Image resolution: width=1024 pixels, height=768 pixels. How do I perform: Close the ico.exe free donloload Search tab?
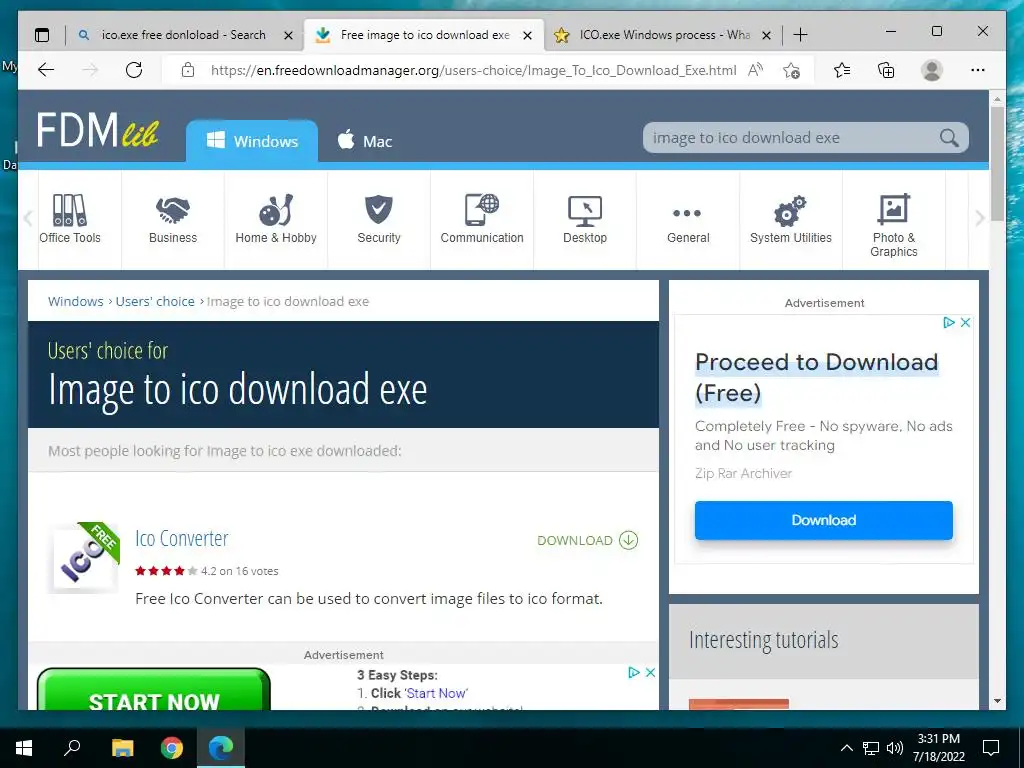(288, 35)
